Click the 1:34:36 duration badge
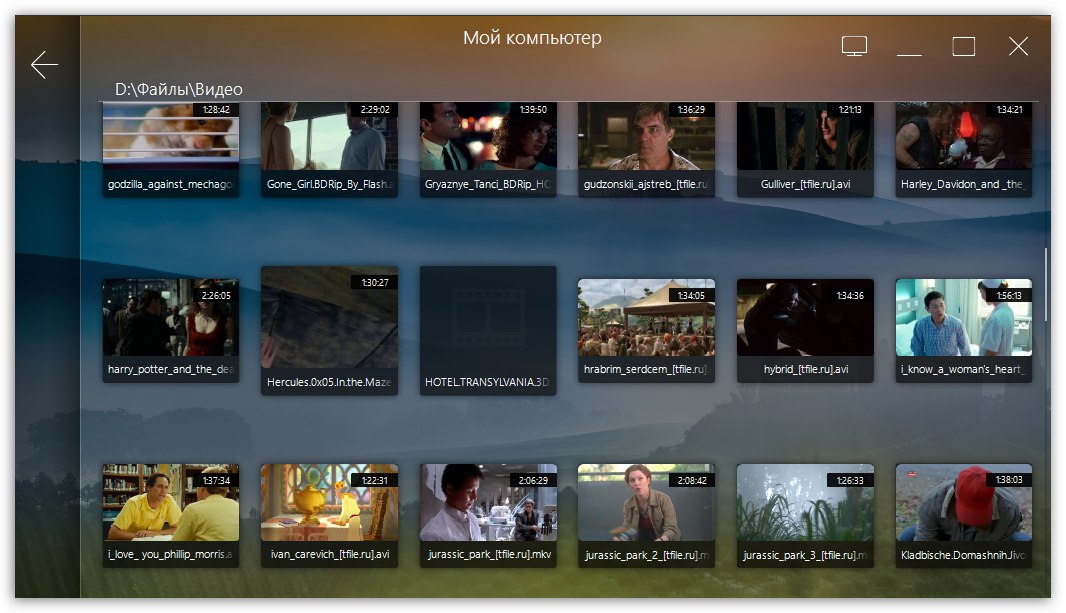 (x=850, y=296)
